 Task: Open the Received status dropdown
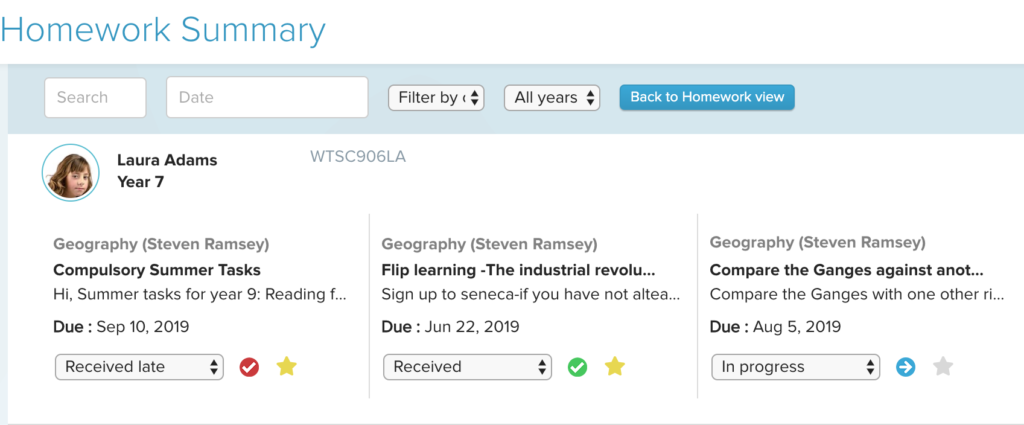tap(468, 367)
